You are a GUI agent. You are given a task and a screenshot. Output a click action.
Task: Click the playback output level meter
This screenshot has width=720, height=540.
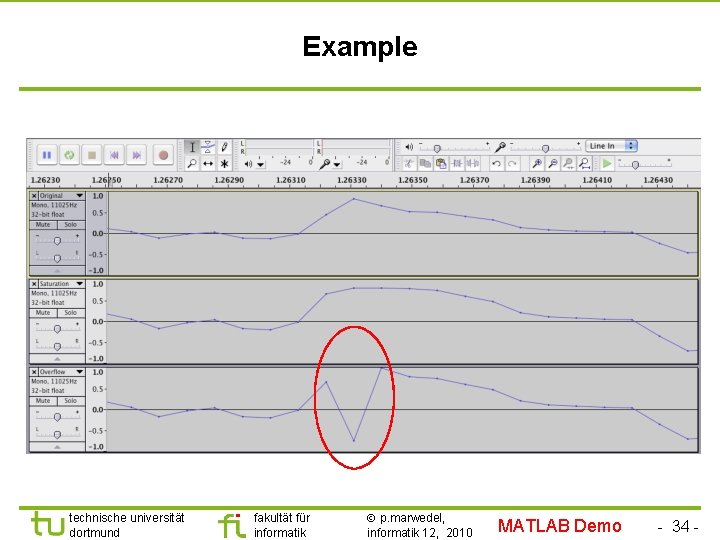[x=278, y=147]
